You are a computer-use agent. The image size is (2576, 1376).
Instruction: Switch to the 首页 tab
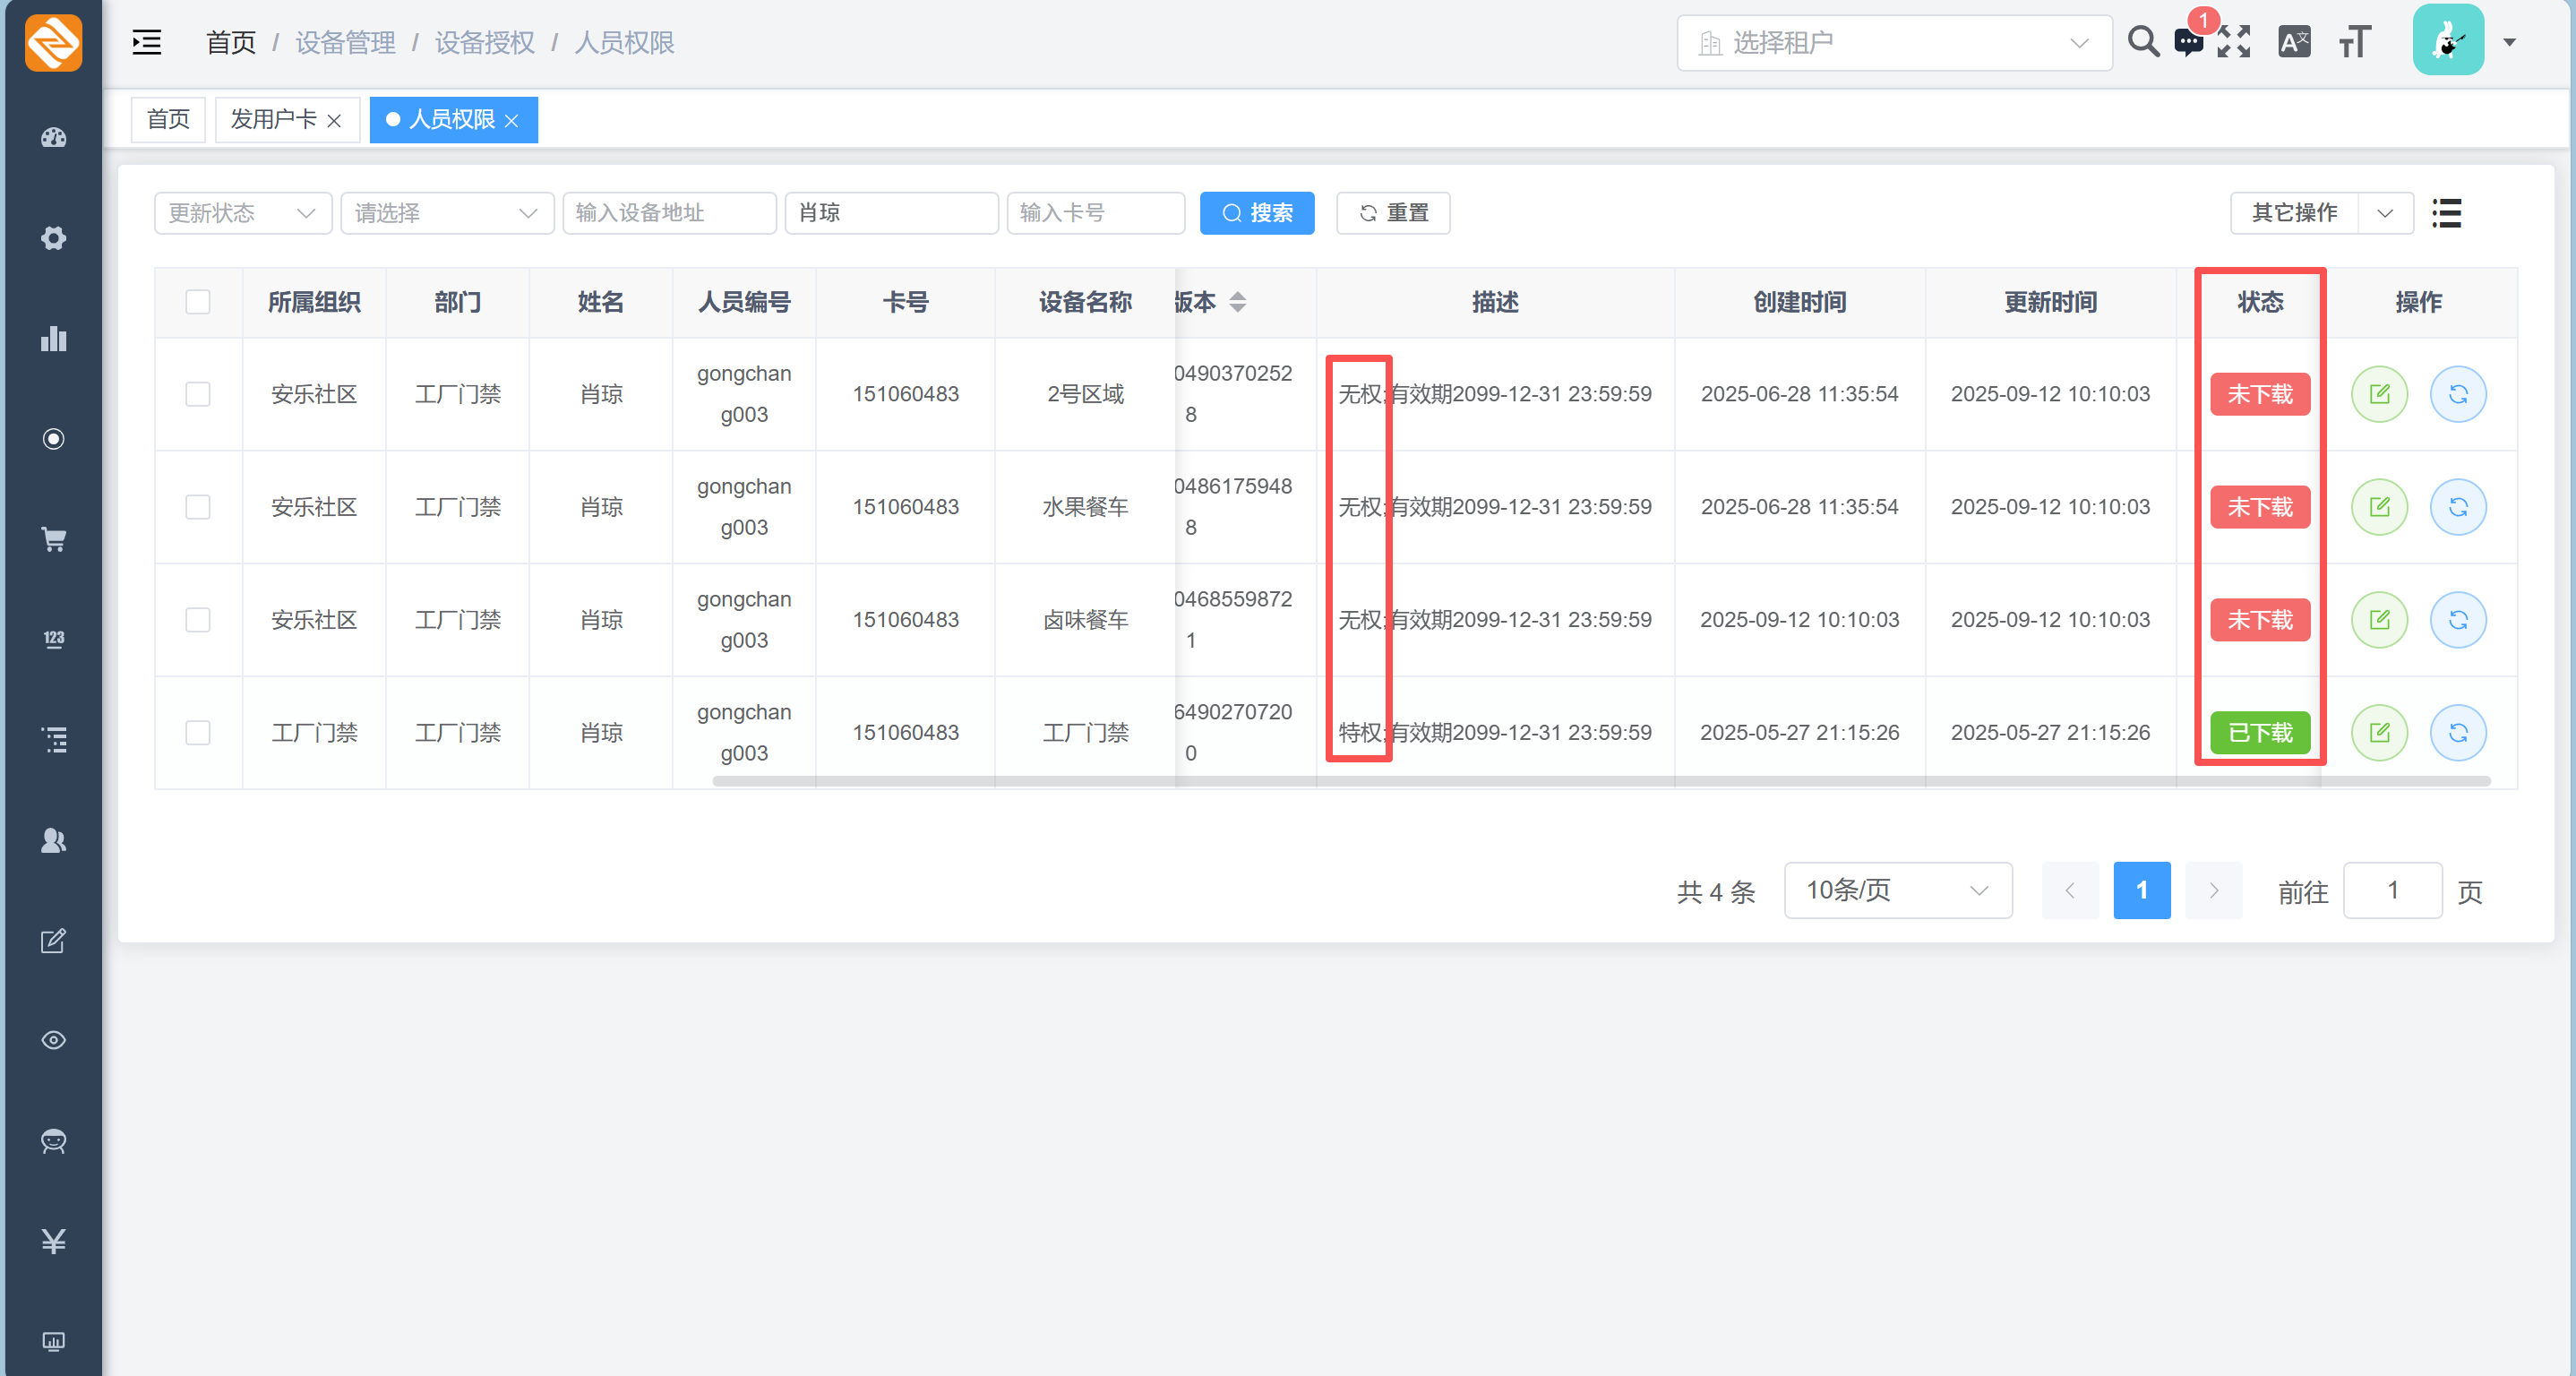coord(168,120)
